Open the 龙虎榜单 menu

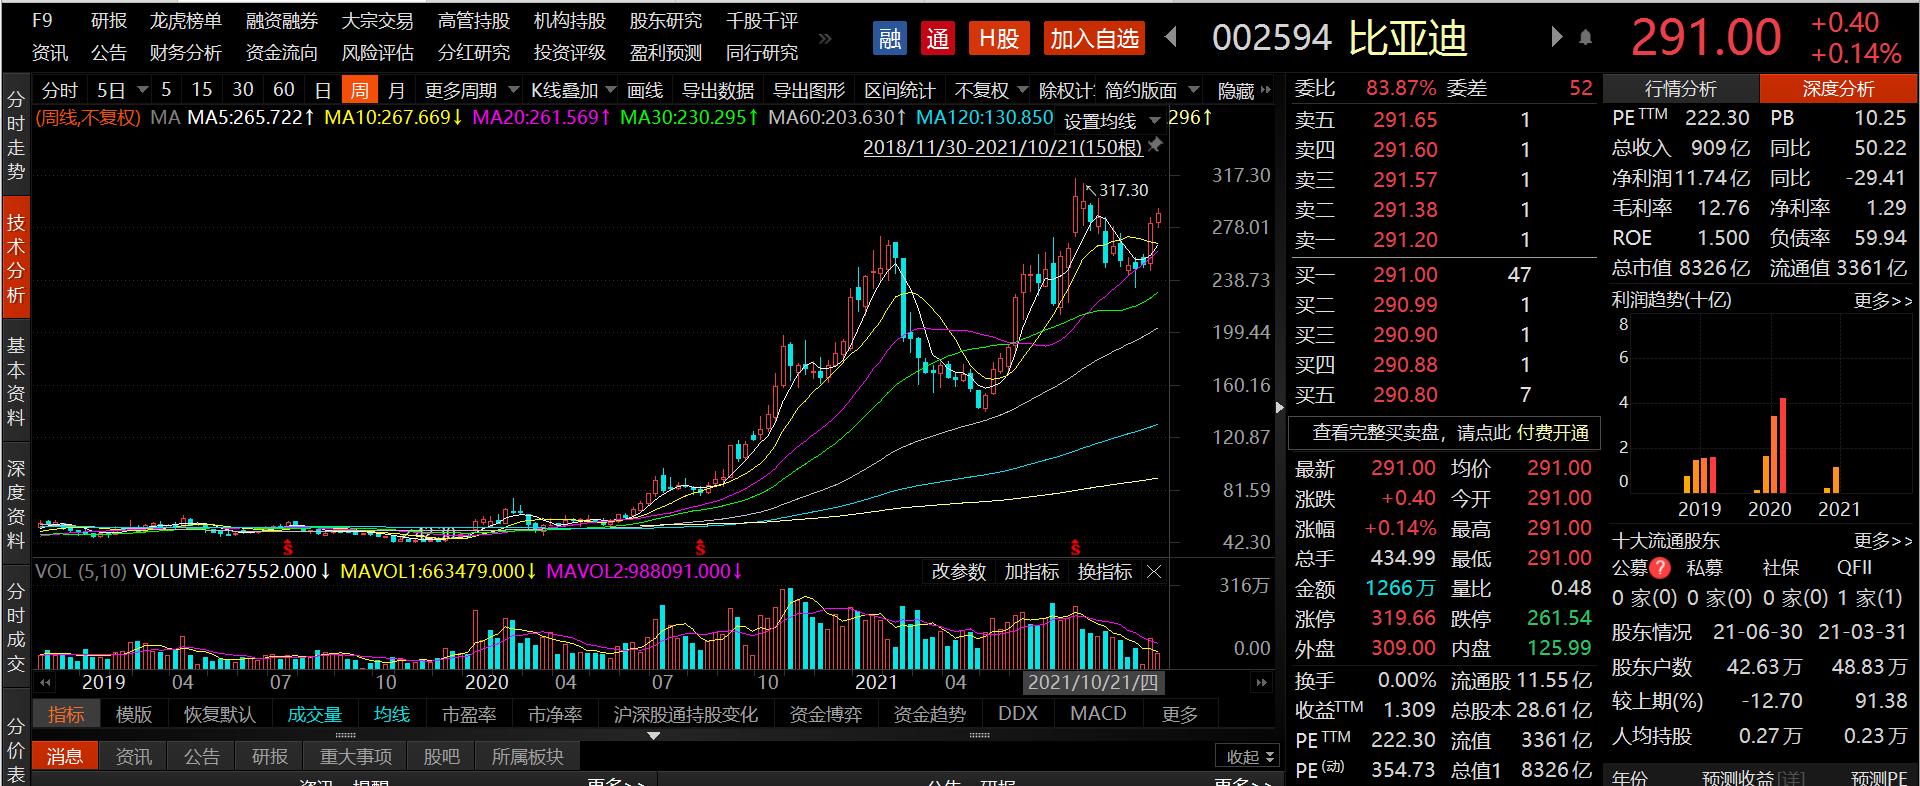coord(186,21)
